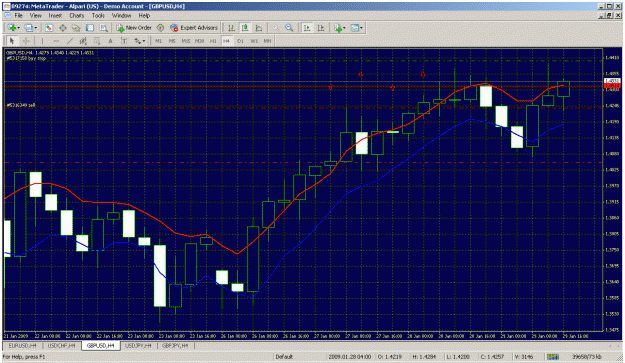Click the New Order button

[x=134, y=28]
